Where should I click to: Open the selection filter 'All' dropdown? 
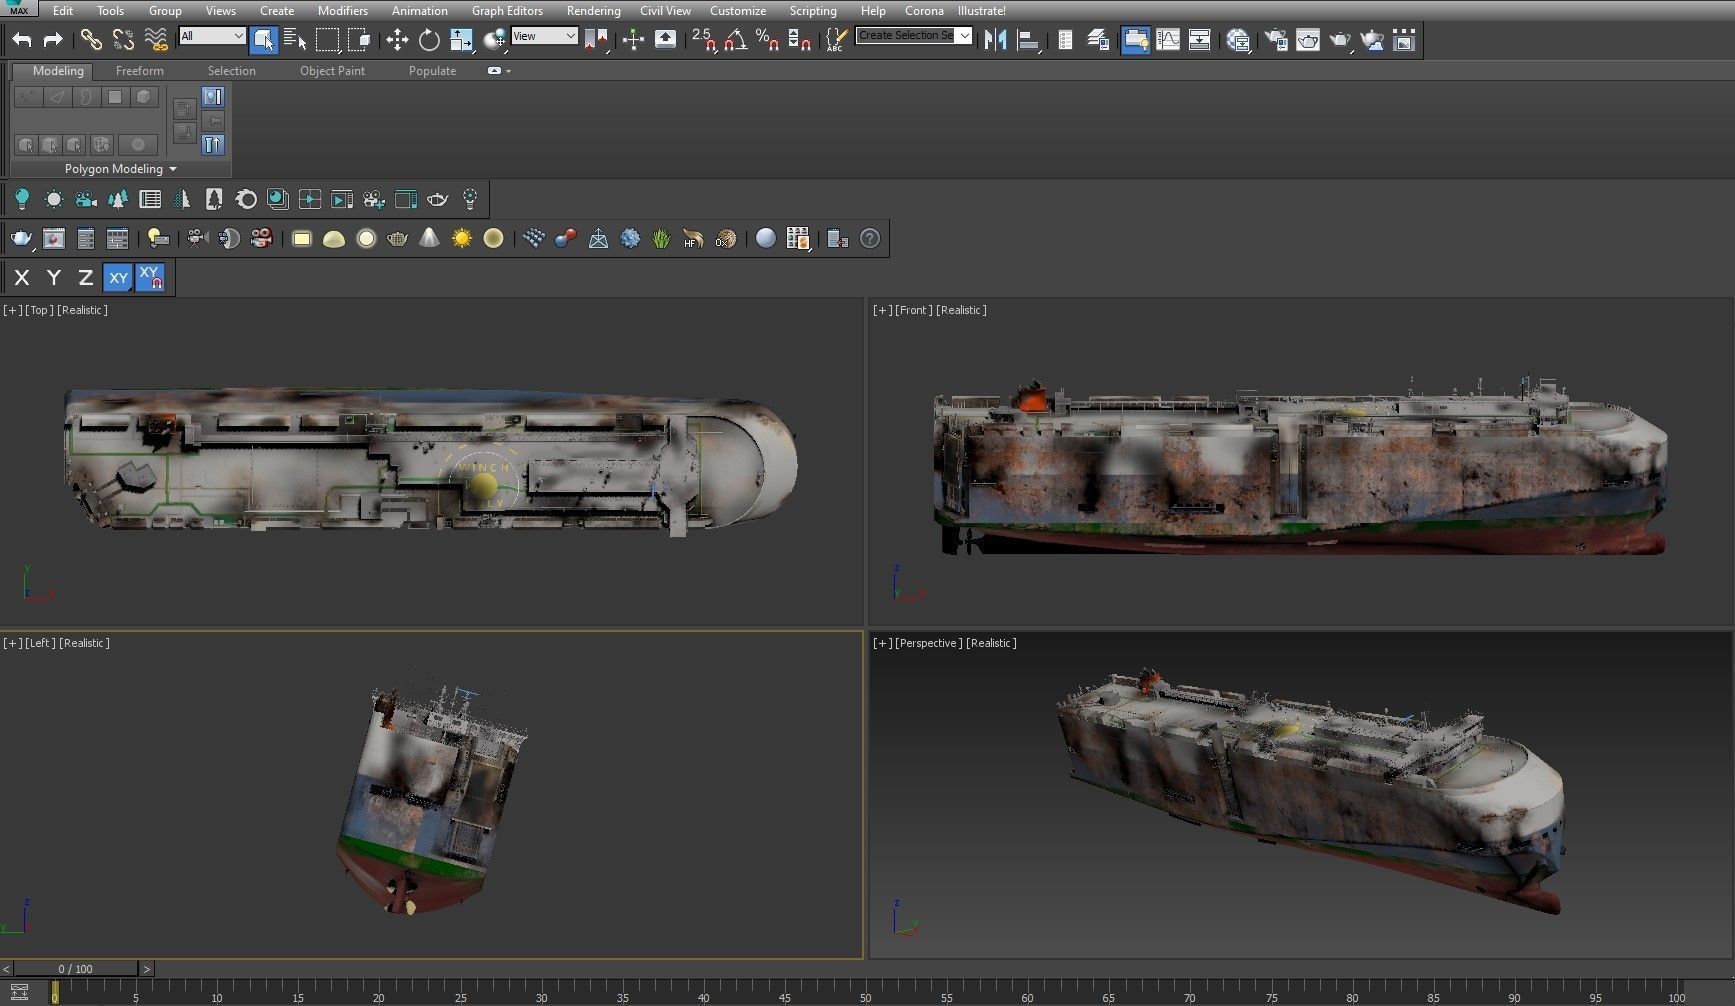[x=212, y=36]
